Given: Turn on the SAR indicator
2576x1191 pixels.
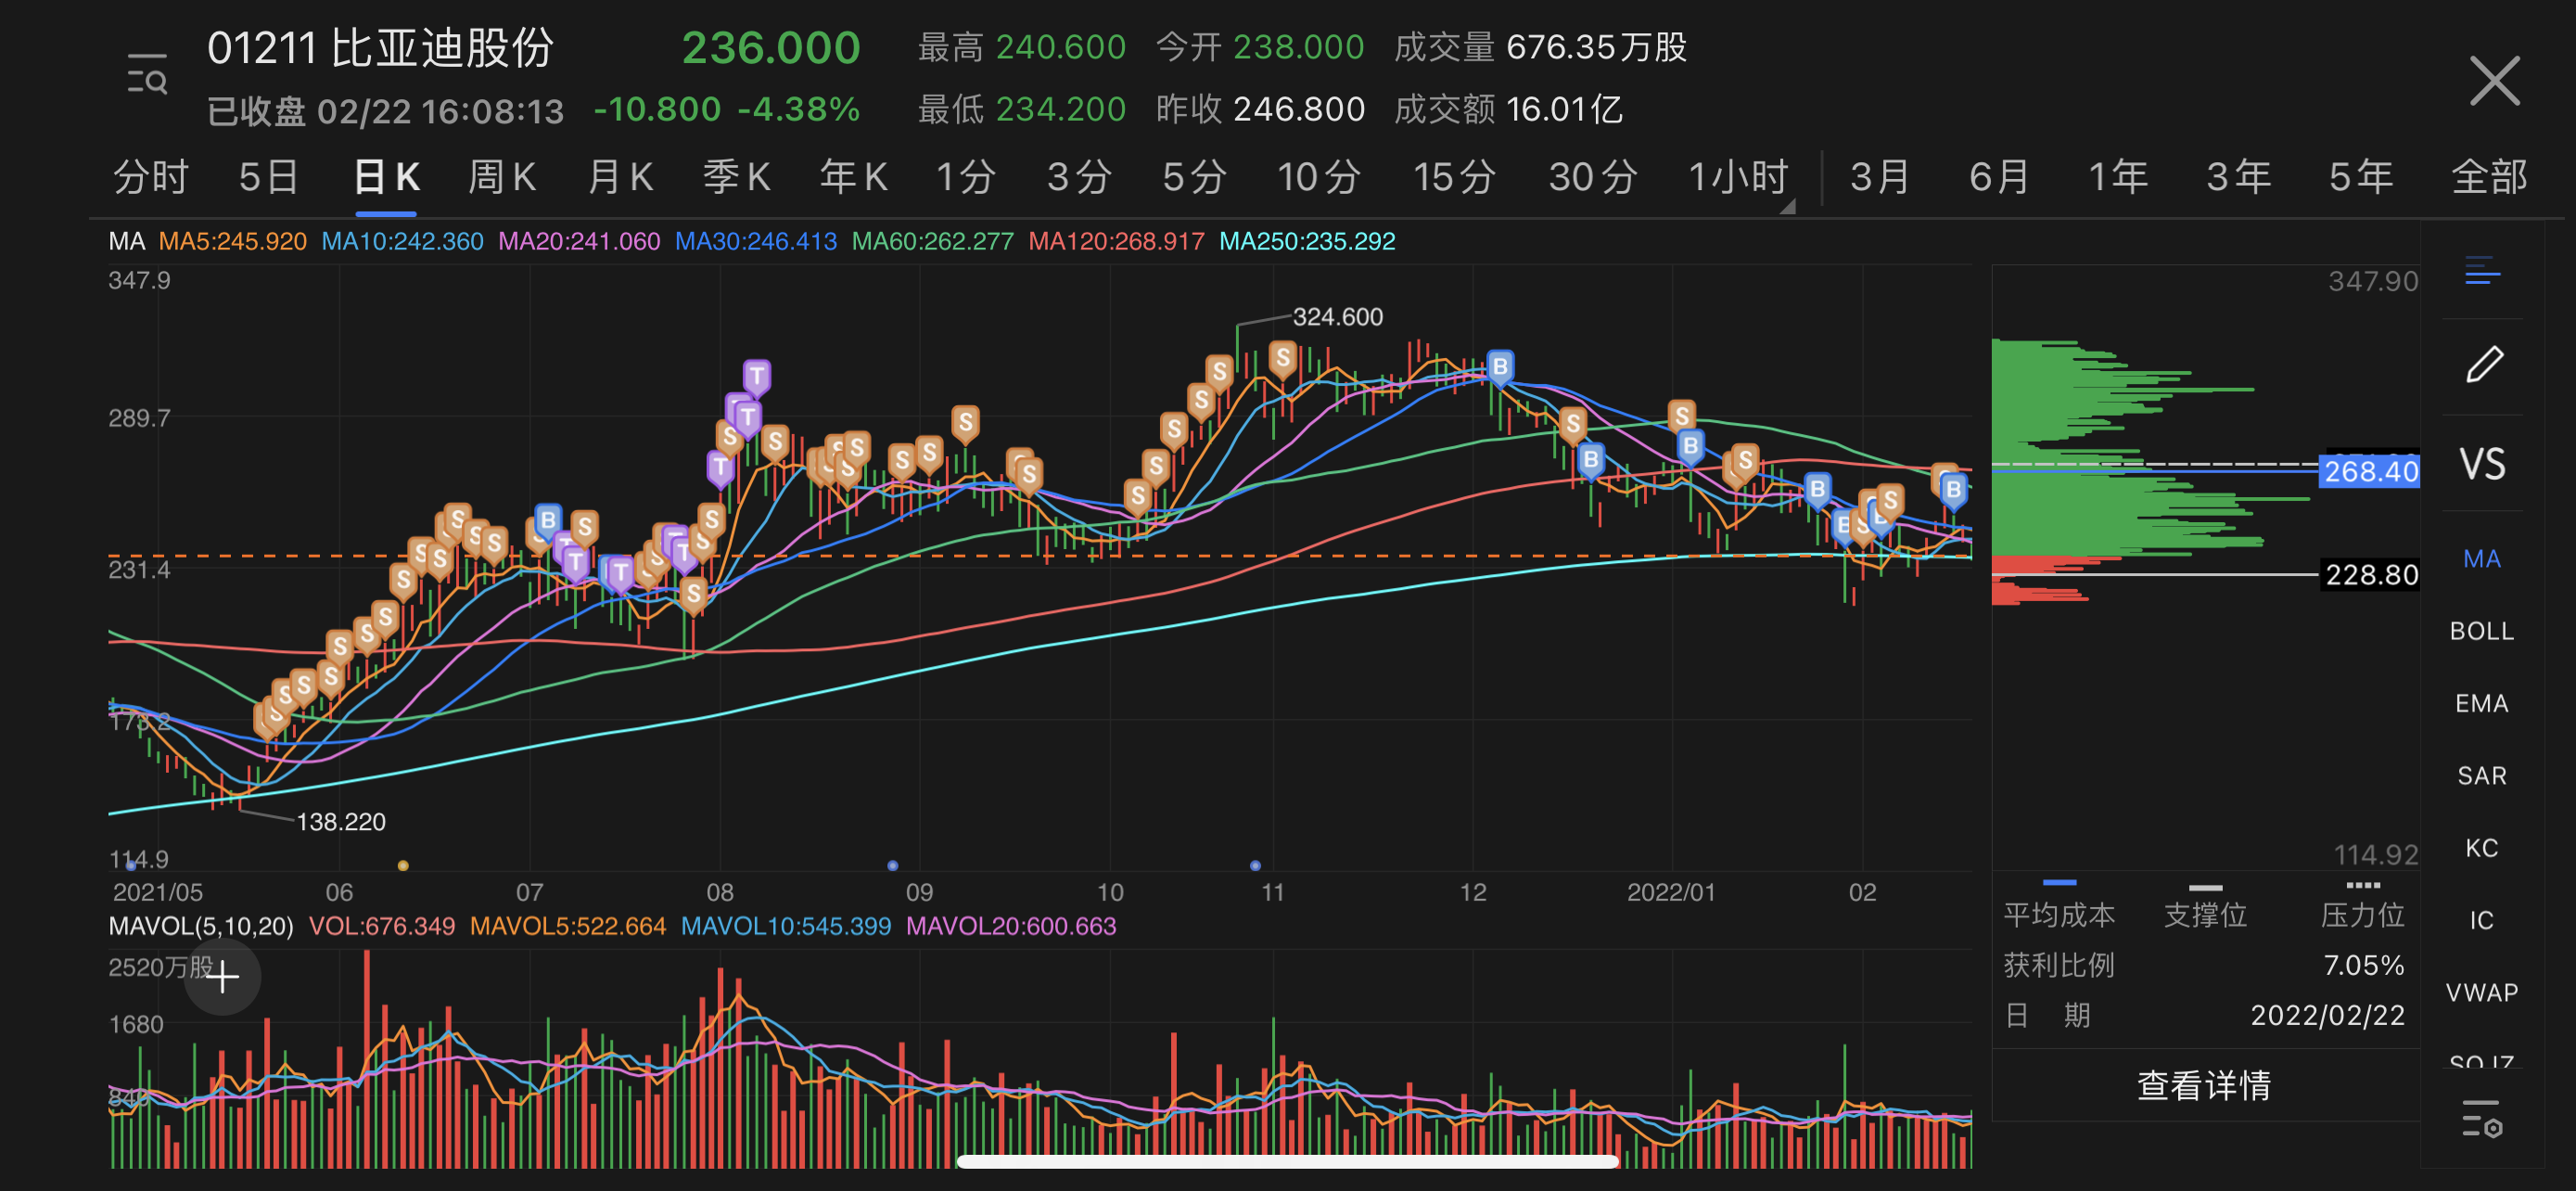Looking at the screenshot, I should point(2481,776).
